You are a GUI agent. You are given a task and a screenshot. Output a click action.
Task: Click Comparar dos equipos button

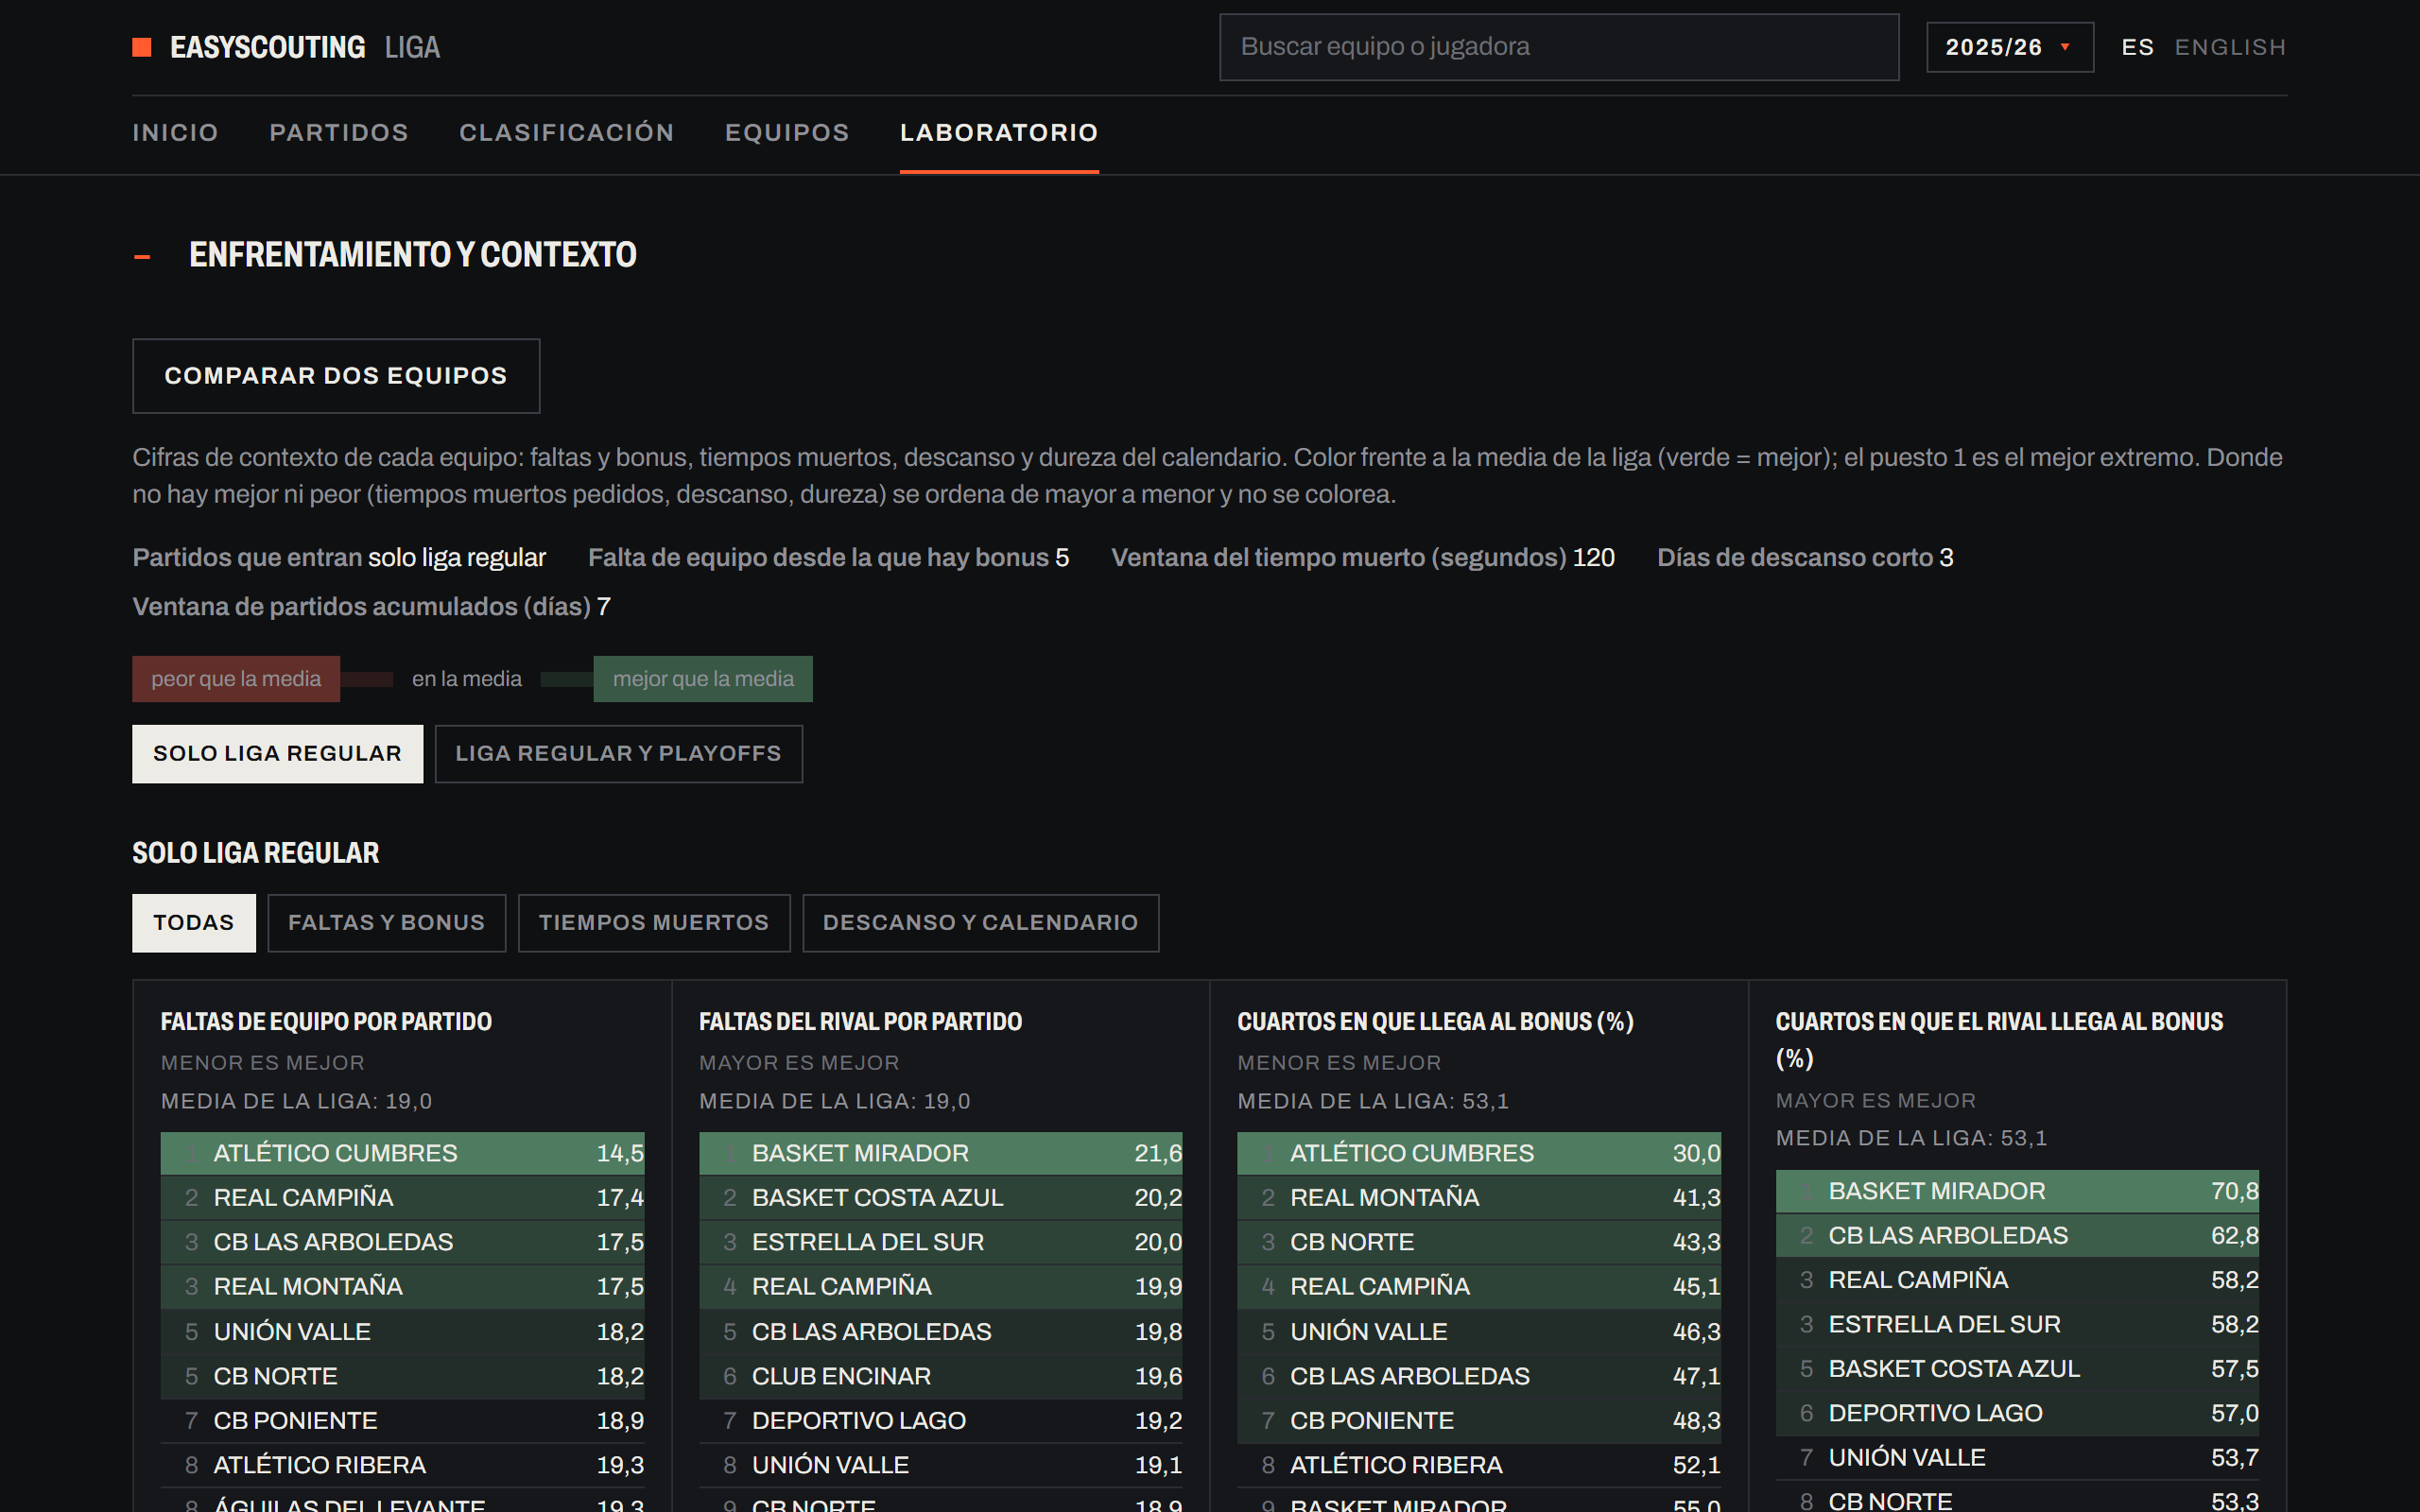tap(336, 376)
